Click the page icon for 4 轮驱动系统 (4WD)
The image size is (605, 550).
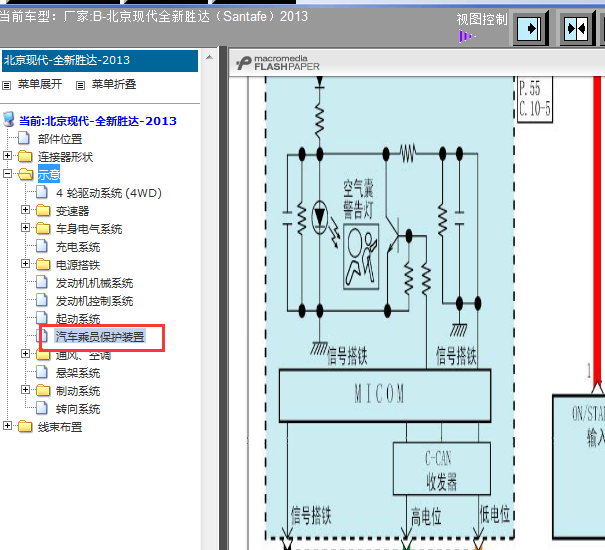pyautogui.click(x=42, y=192)
